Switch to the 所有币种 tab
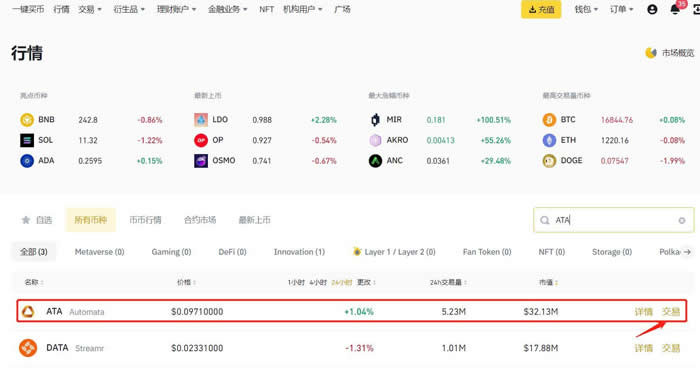Image resolution: width=700 pixels, height=371 pixels. [x=91, y=220]
